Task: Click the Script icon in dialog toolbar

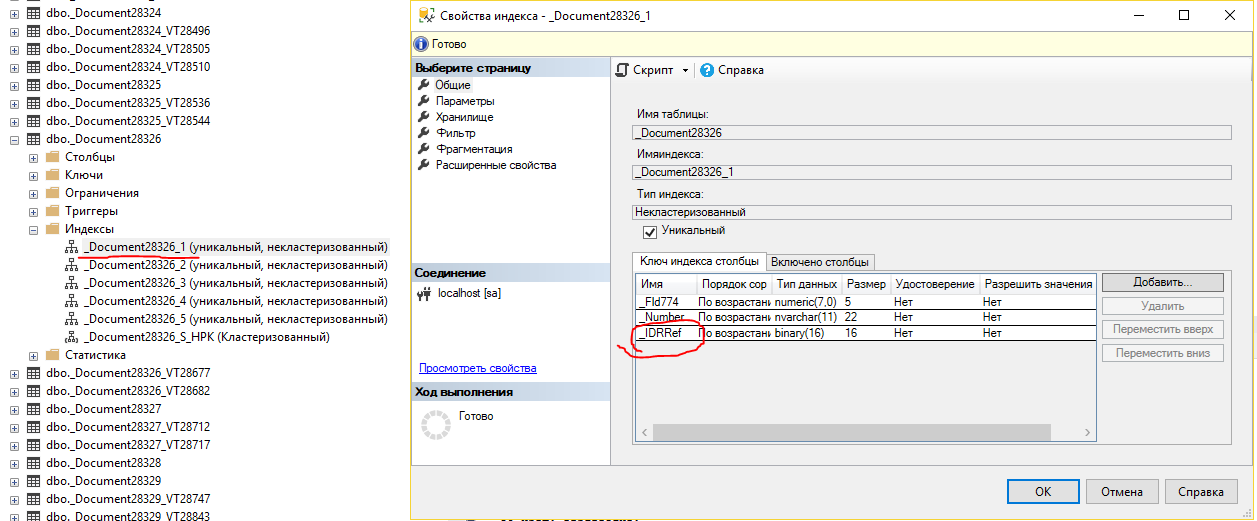Action: 622,70
